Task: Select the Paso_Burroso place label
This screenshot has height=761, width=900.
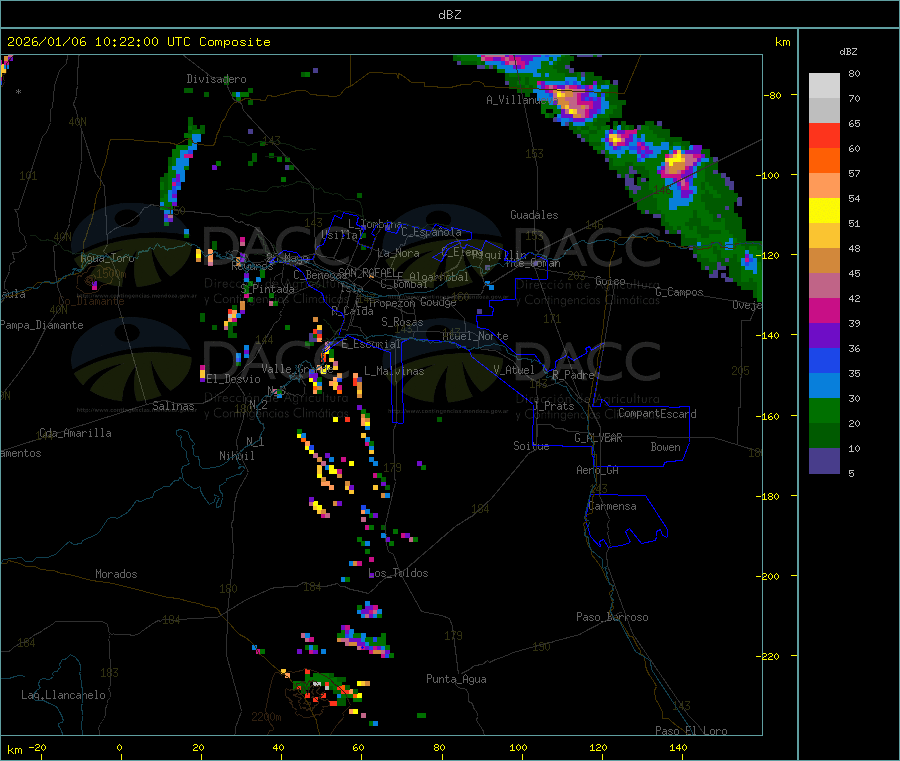Action: coord(612,617)
